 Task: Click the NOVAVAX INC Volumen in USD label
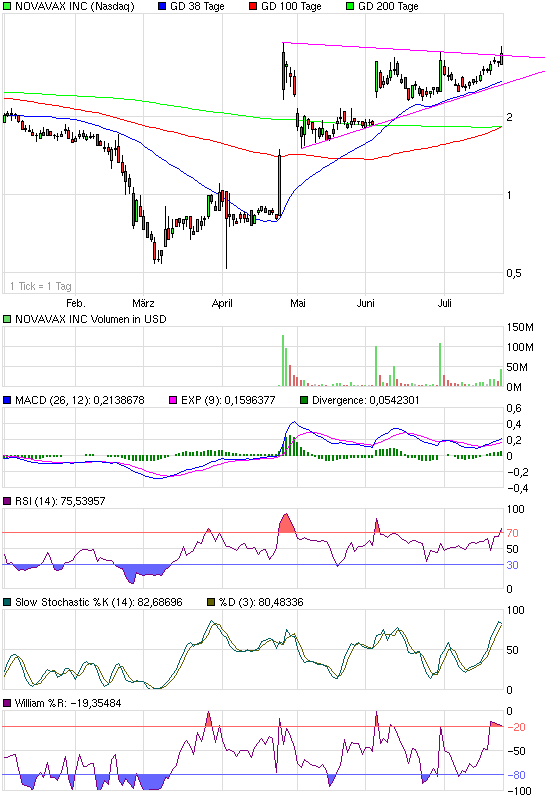click(x=91, y=319)
